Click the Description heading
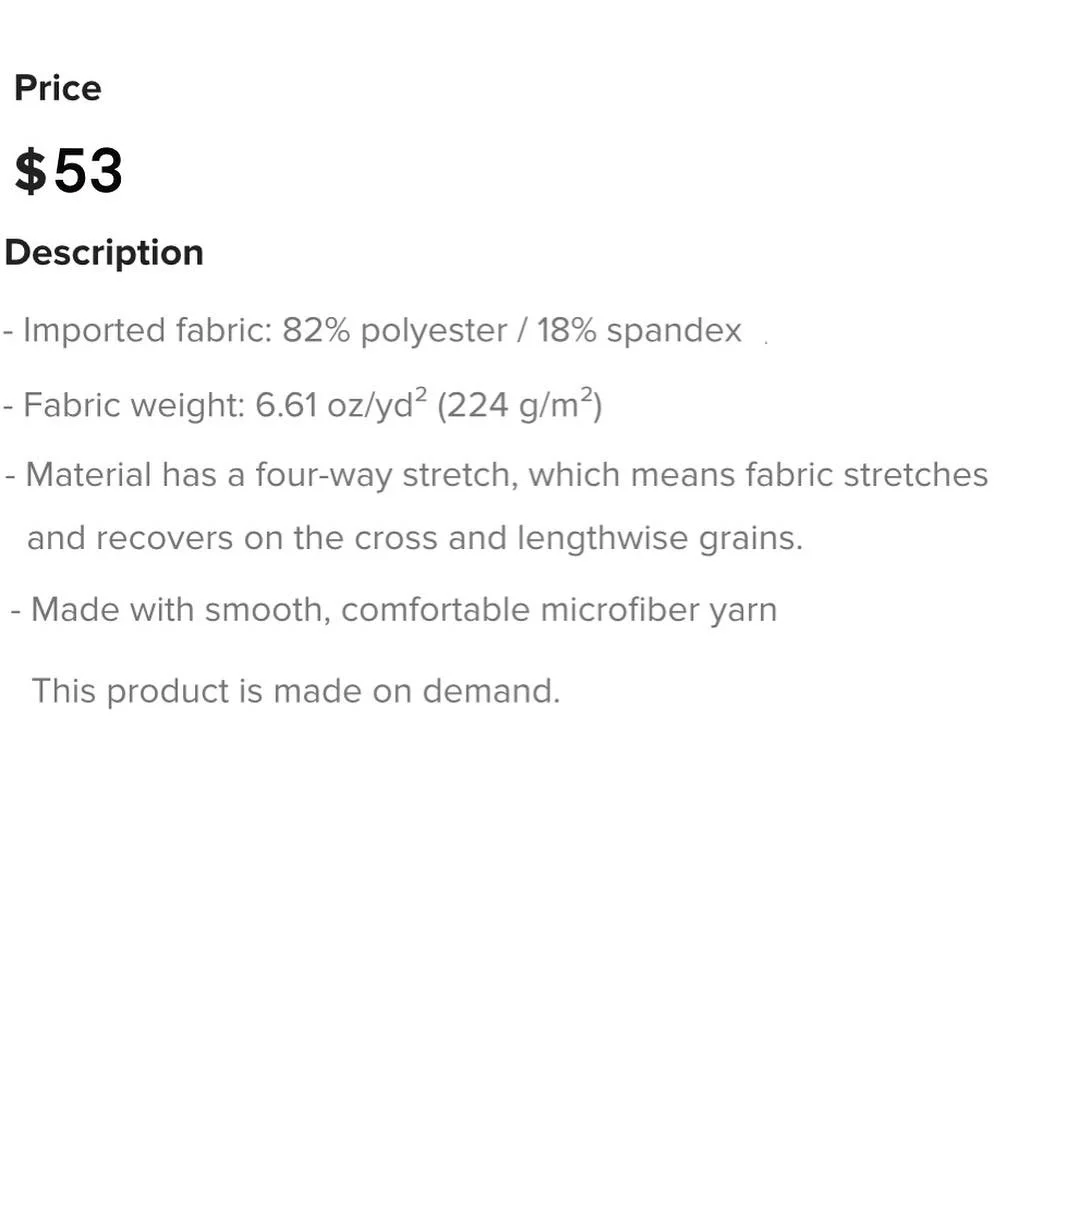This screenshot has width=1080, height=1208. click(x=104, y=253)
